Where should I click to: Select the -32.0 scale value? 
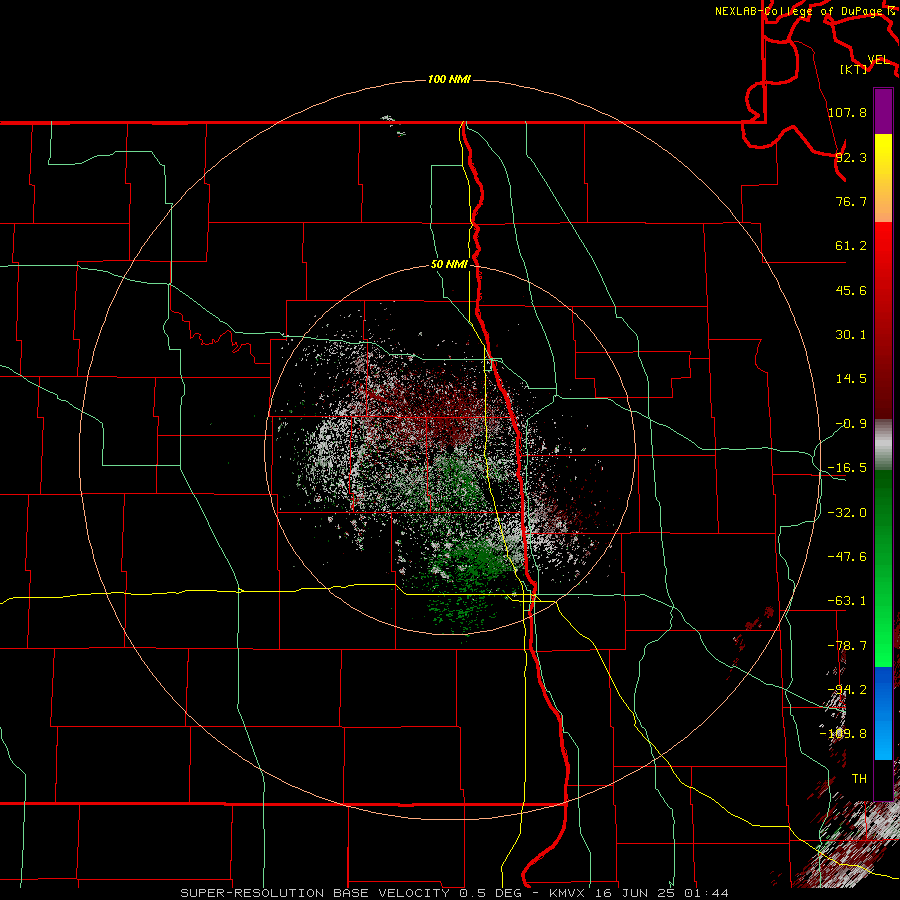coord(847,513)
